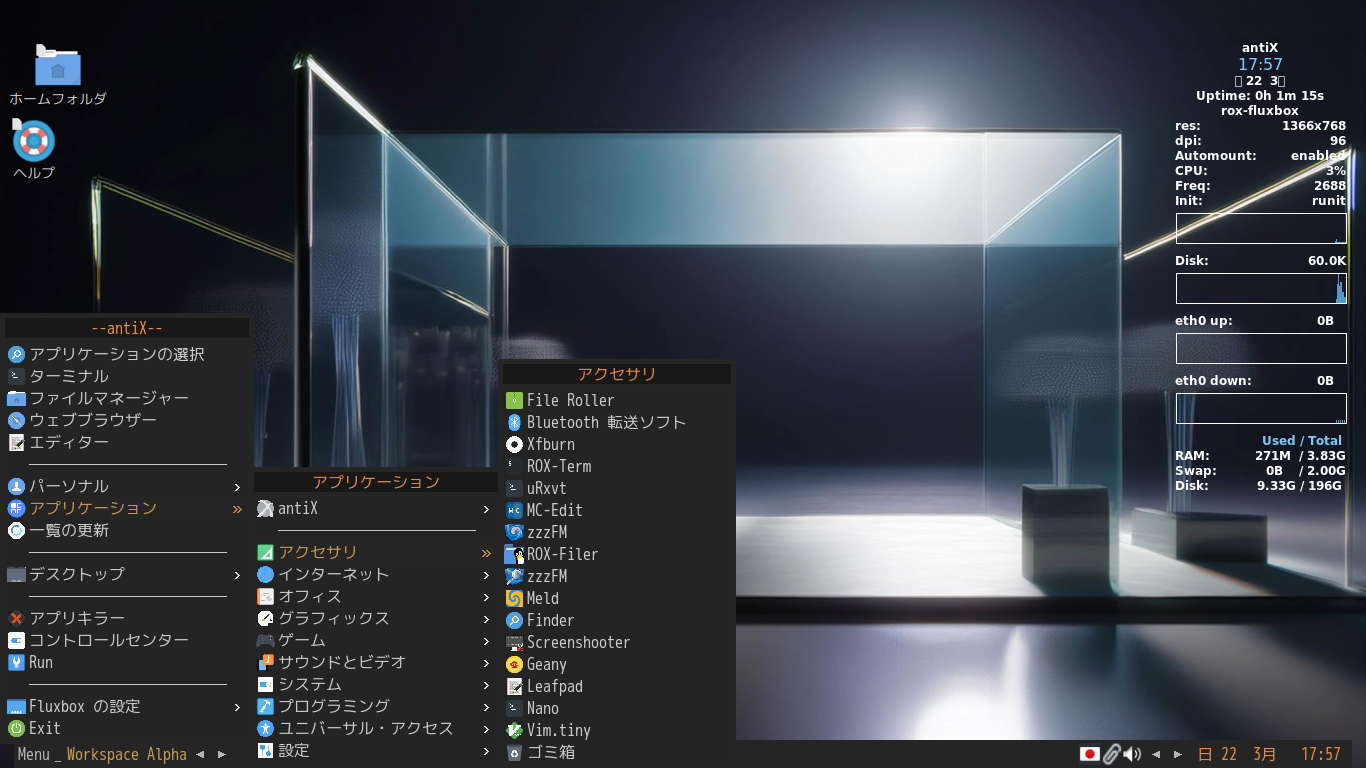Image resolution: width=1366 pixels, height=768 pixels.
Task: Expand the Fluxbox の設定 submenu arrow
Action: click(x=238, y=707)
